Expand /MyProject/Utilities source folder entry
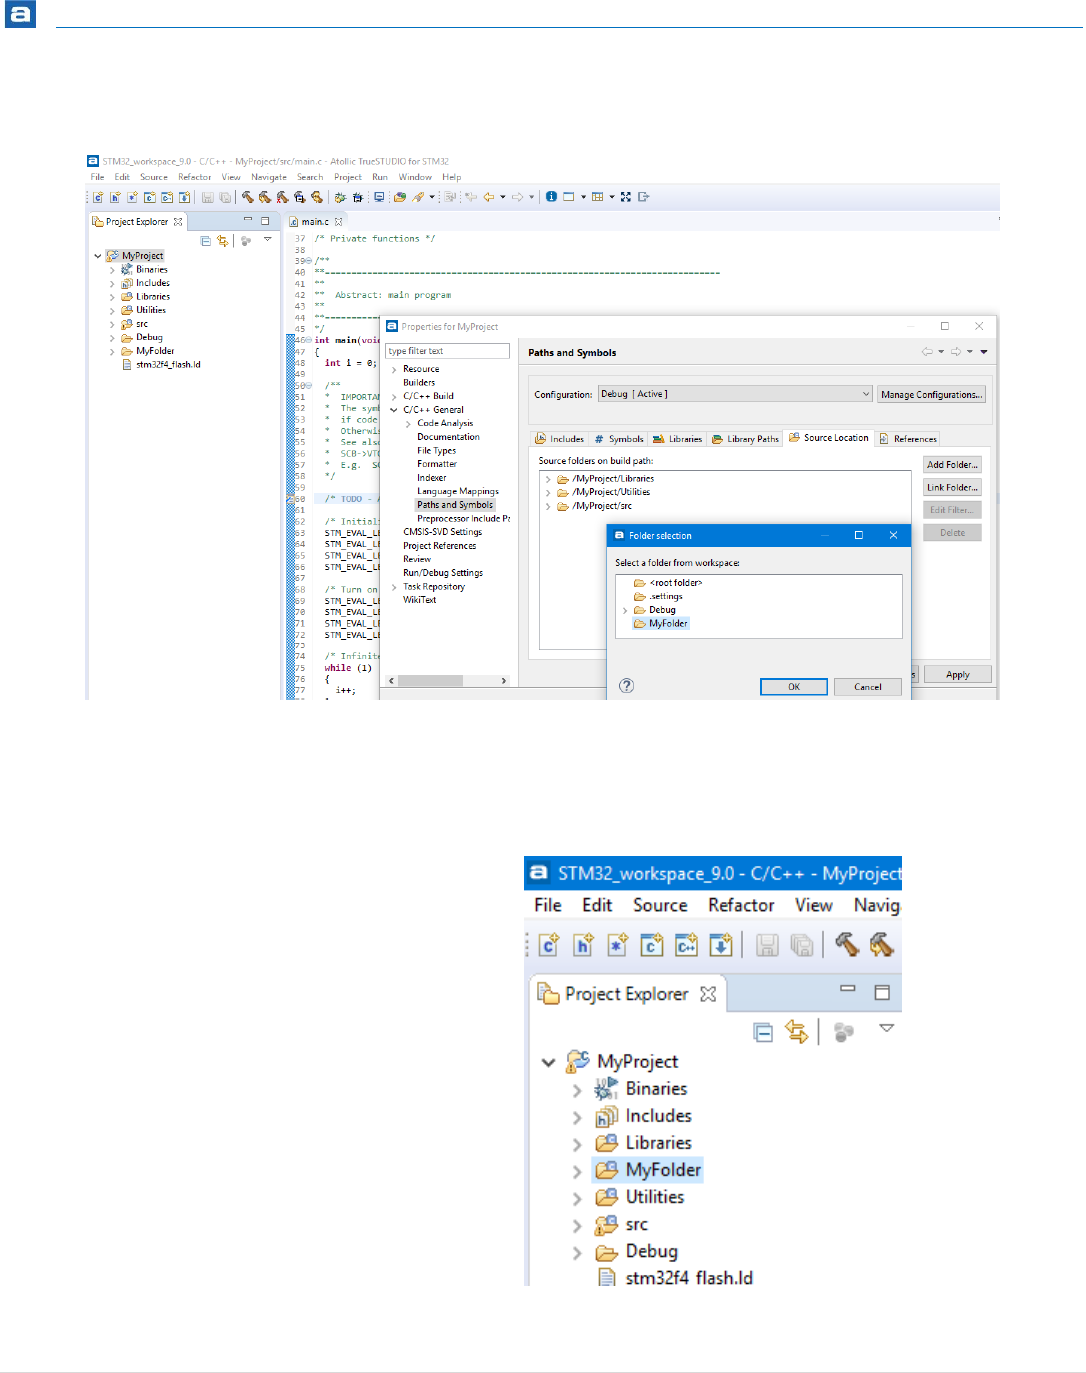Image resolution: width=1086 pixels, height=1373 pixels. click(548, 493)
